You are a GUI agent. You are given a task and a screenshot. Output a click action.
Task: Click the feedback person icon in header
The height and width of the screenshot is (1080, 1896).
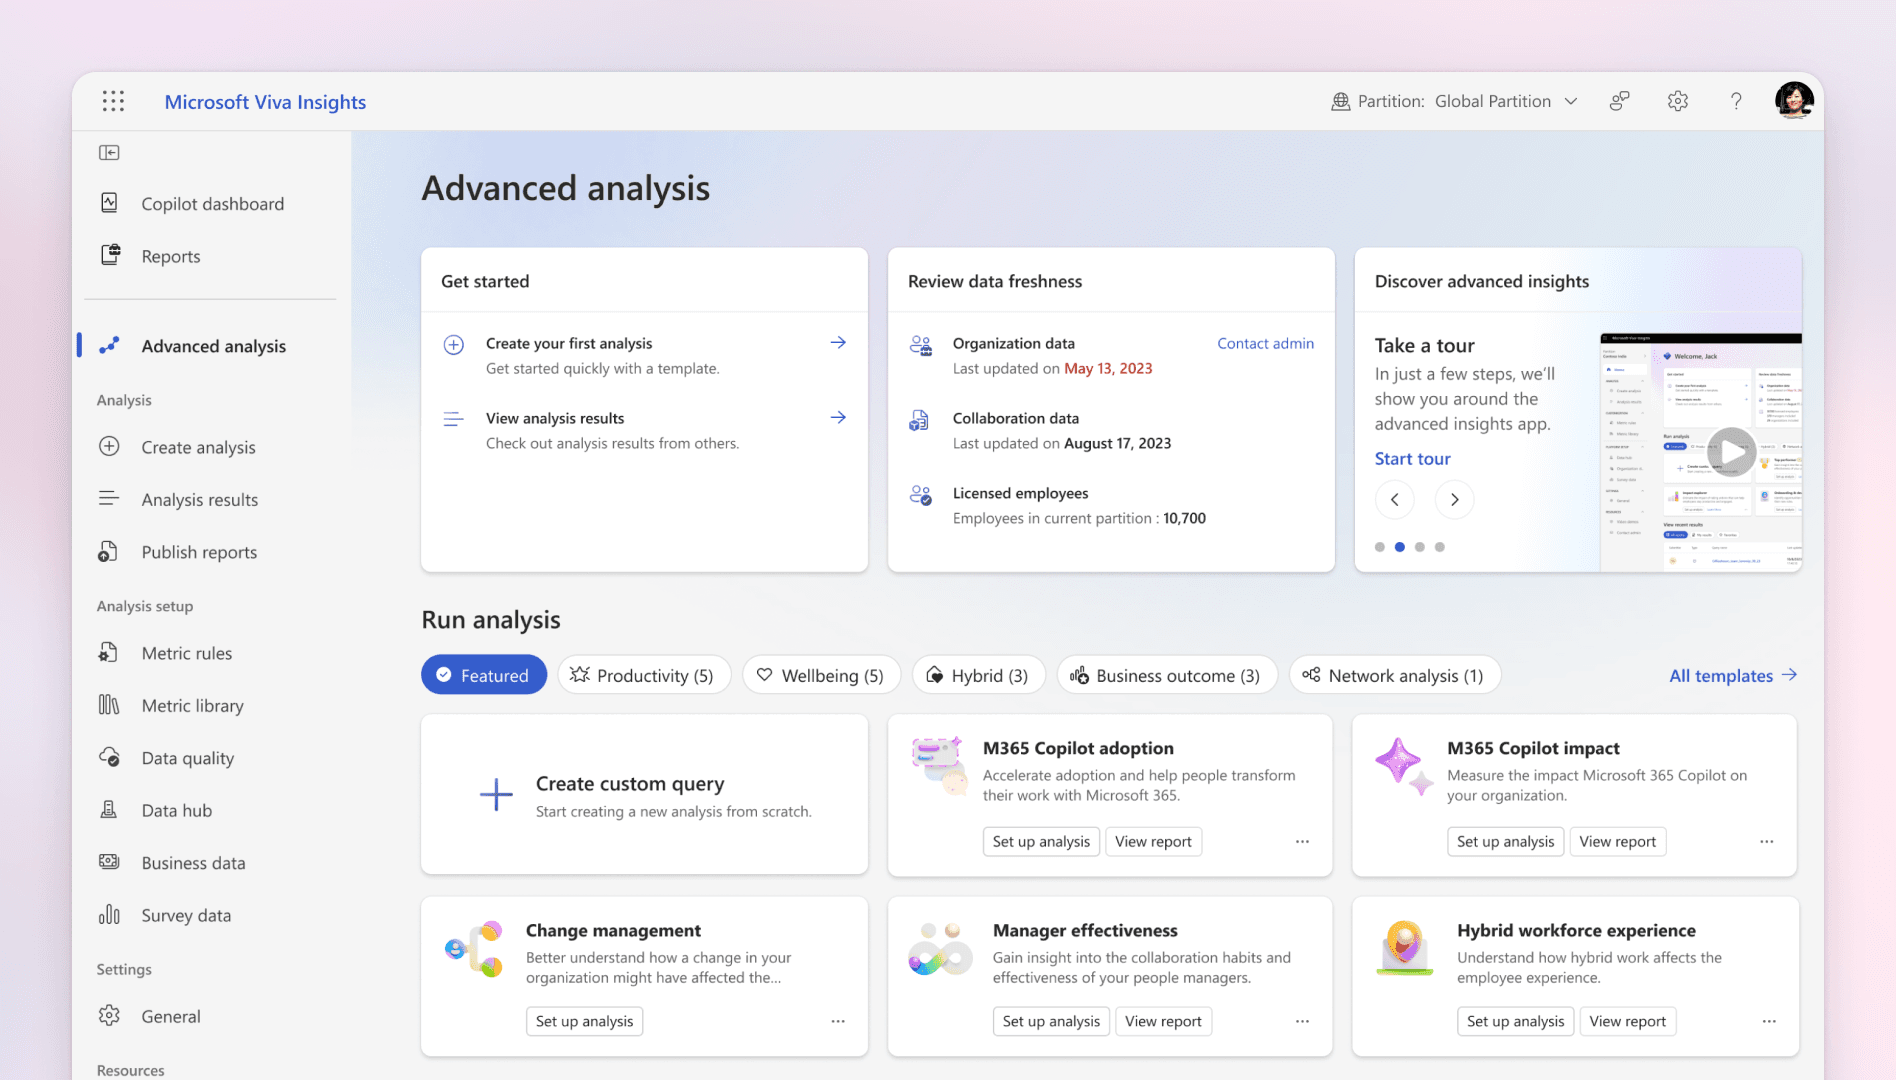pyautogui.click(x=1620, y=101)
